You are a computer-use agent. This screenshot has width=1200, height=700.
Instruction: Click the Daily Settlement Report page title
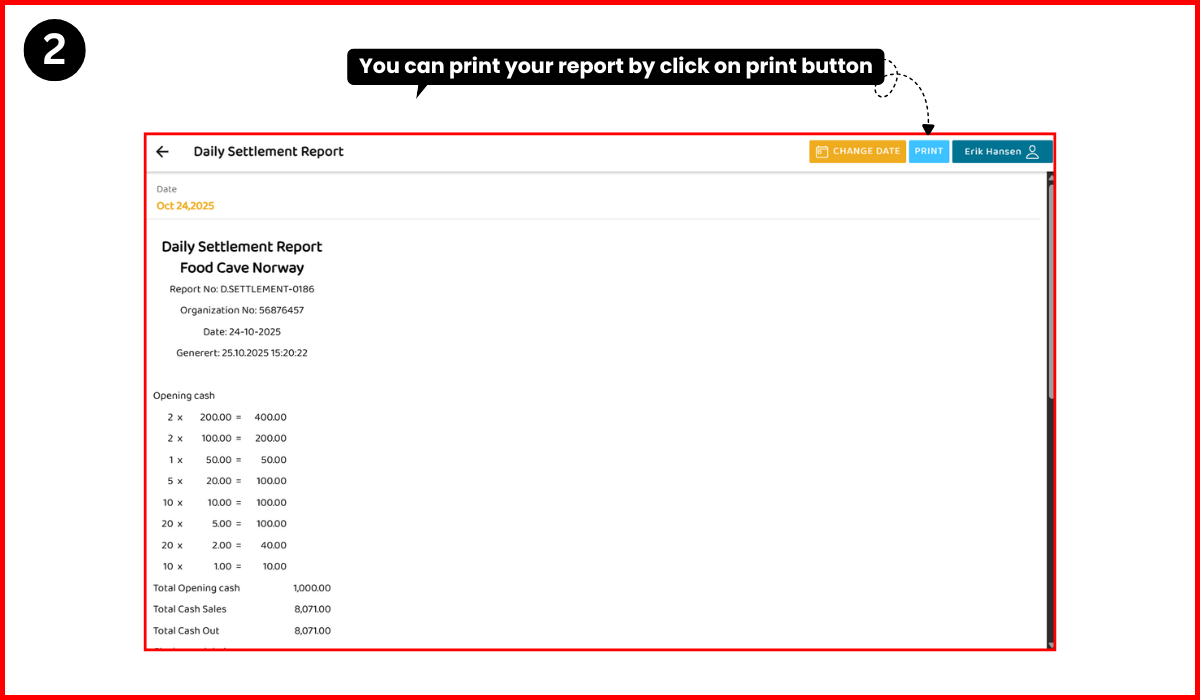point(268,152)
